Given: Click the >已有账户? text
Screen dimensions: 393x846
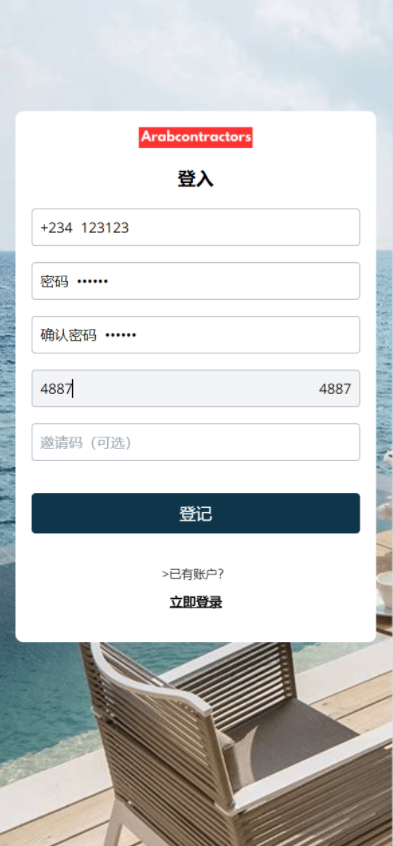Looking at the screenshot, I should (193, 575).
